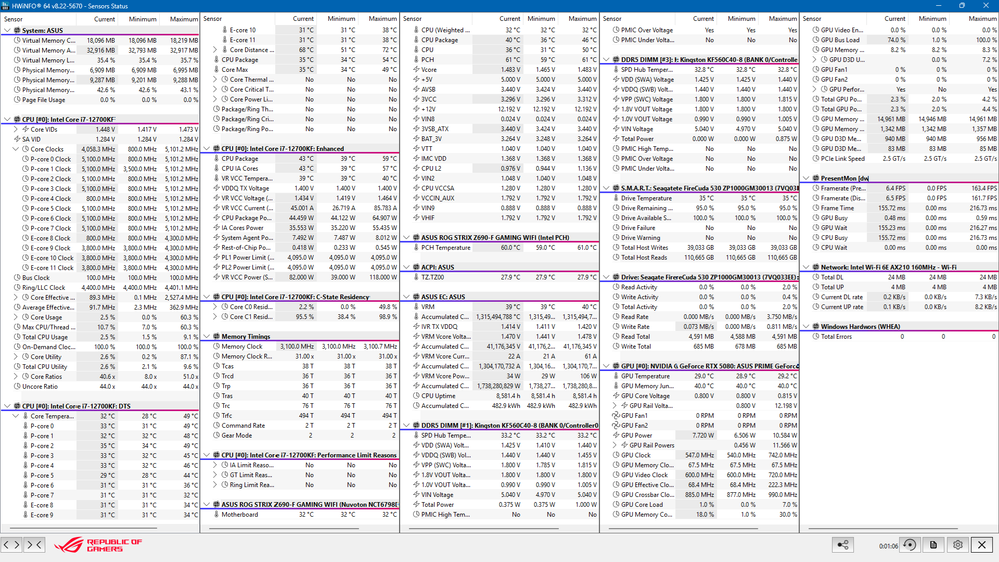Click the voltage bolt icon of Vcore row
Screen dimensions: 999x562
coord(416,69)
